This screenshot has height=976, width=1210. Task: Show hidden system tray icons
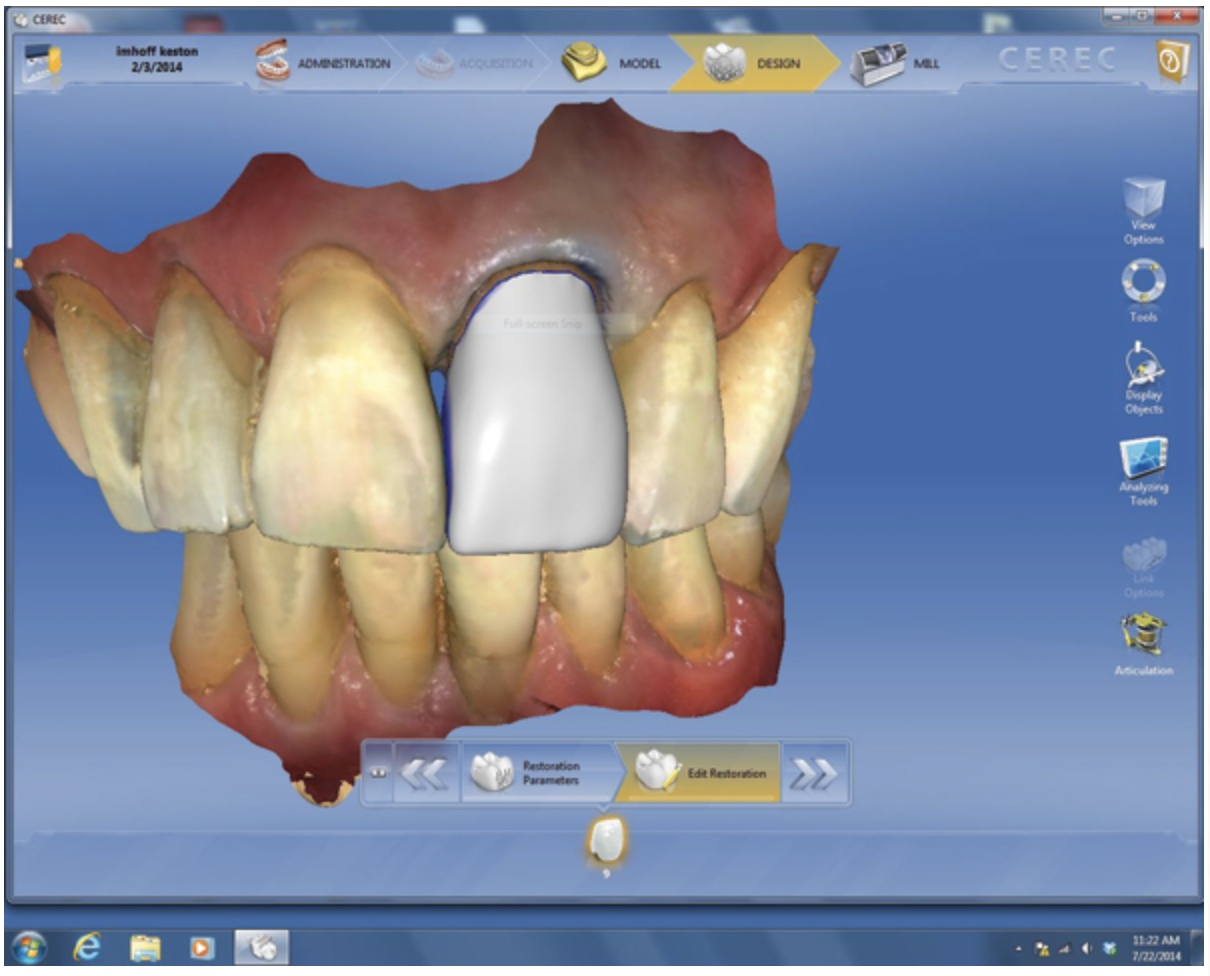point(1018,947)
